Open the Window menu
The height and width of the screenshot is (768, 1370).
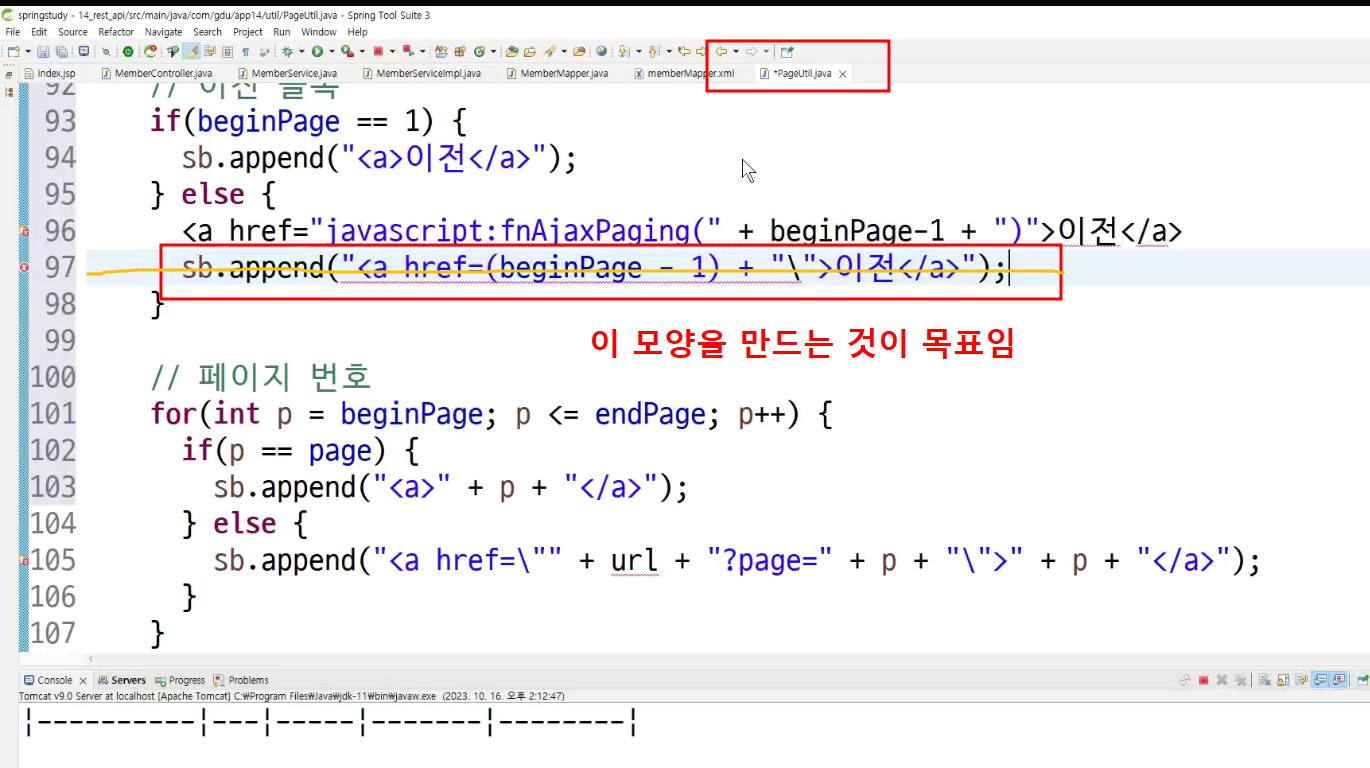pyautogui.click(x=319, y=32)
